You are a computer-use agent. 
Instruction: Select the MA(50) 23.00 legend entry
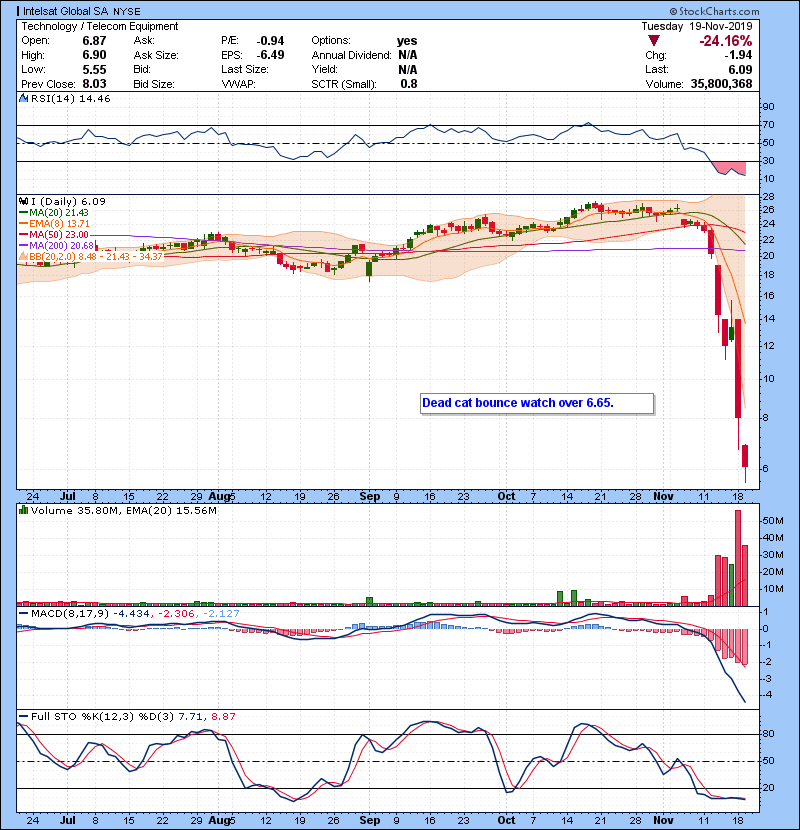pos(54,234)
